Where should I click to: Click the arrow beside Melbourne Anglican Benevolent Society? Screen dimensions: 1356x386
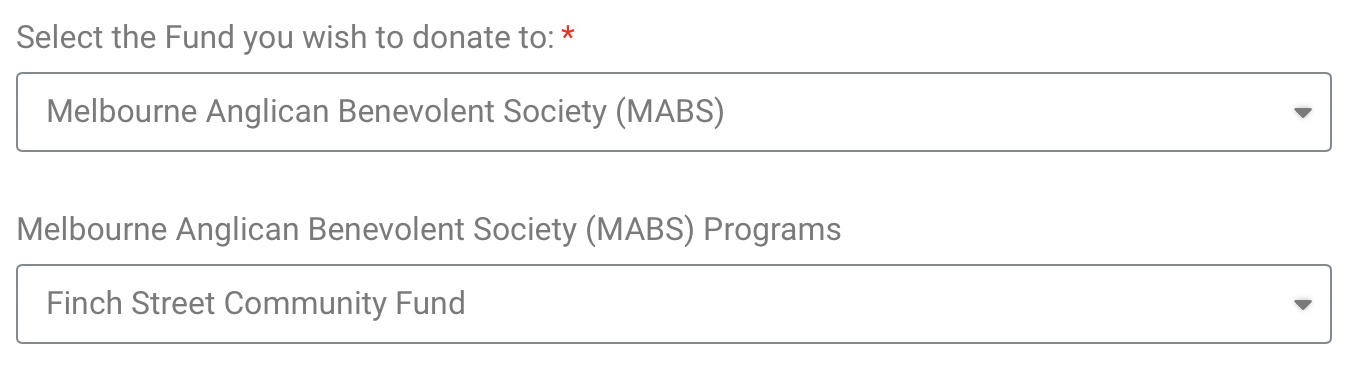point(1302,113)
